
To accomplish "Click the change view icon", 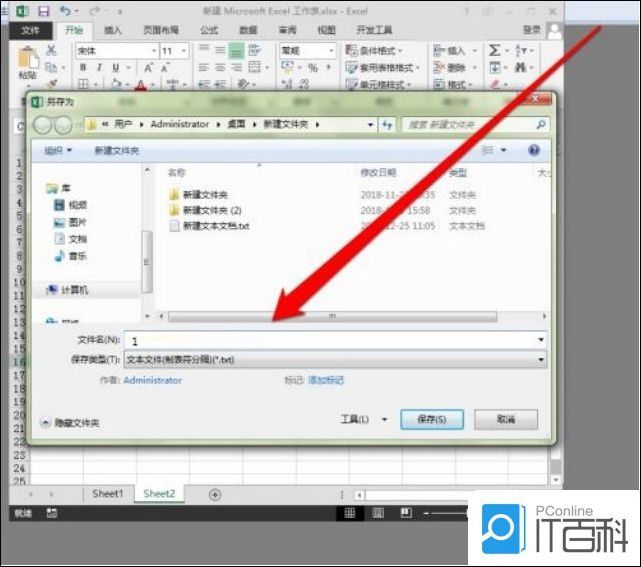I will (487, 150).
